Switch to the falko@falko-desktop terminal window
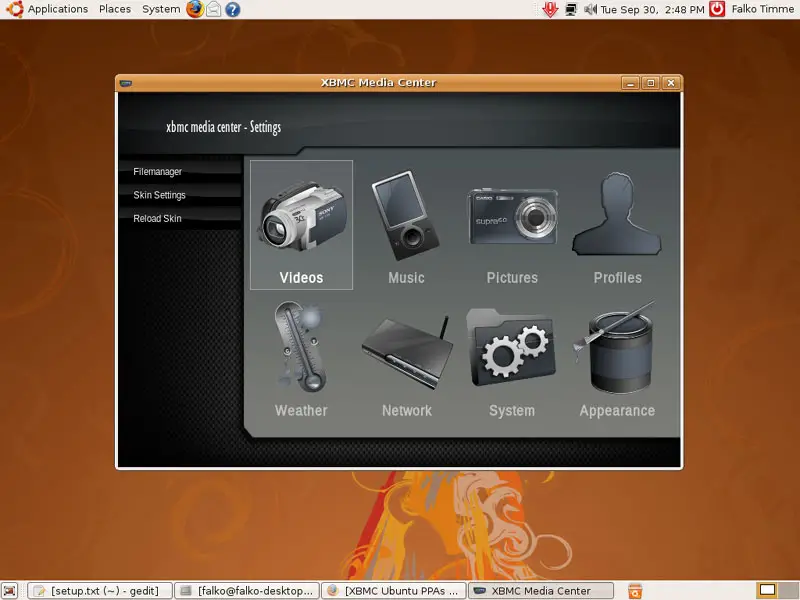Image resolution: width=800 pixels, height=600 pixels. 247,591
